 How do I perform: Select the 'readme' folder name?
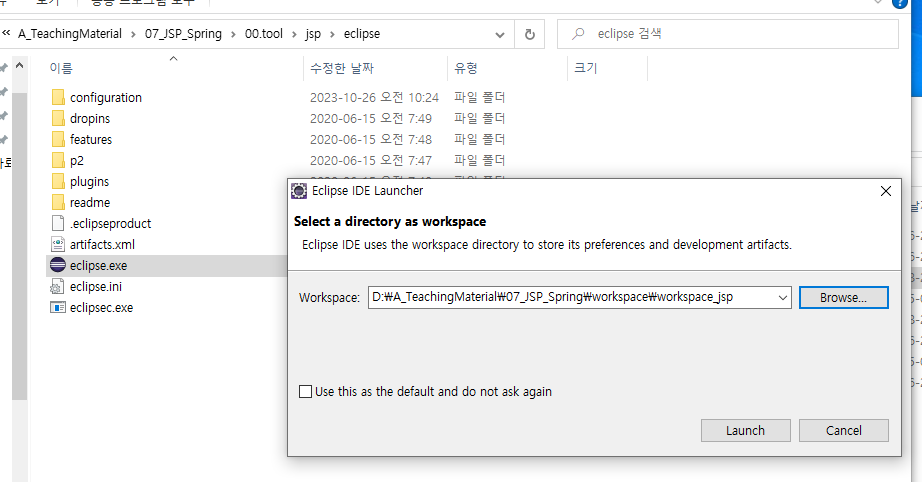90,203
